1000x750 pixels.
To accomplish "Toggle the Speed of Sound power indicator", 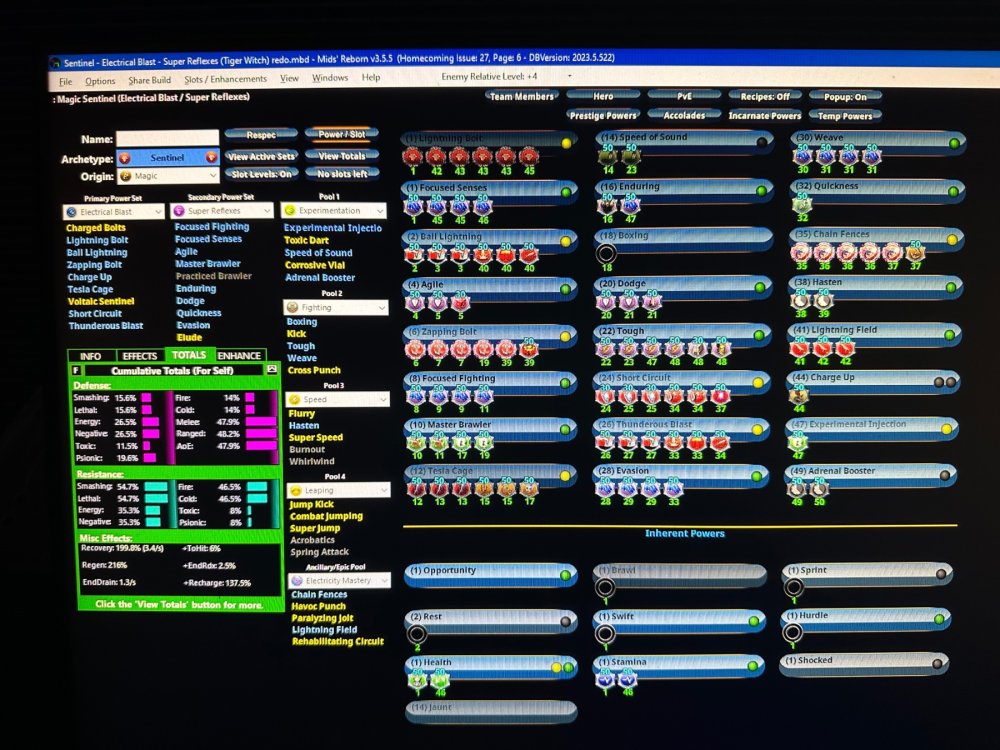I will tap(762, 142).
